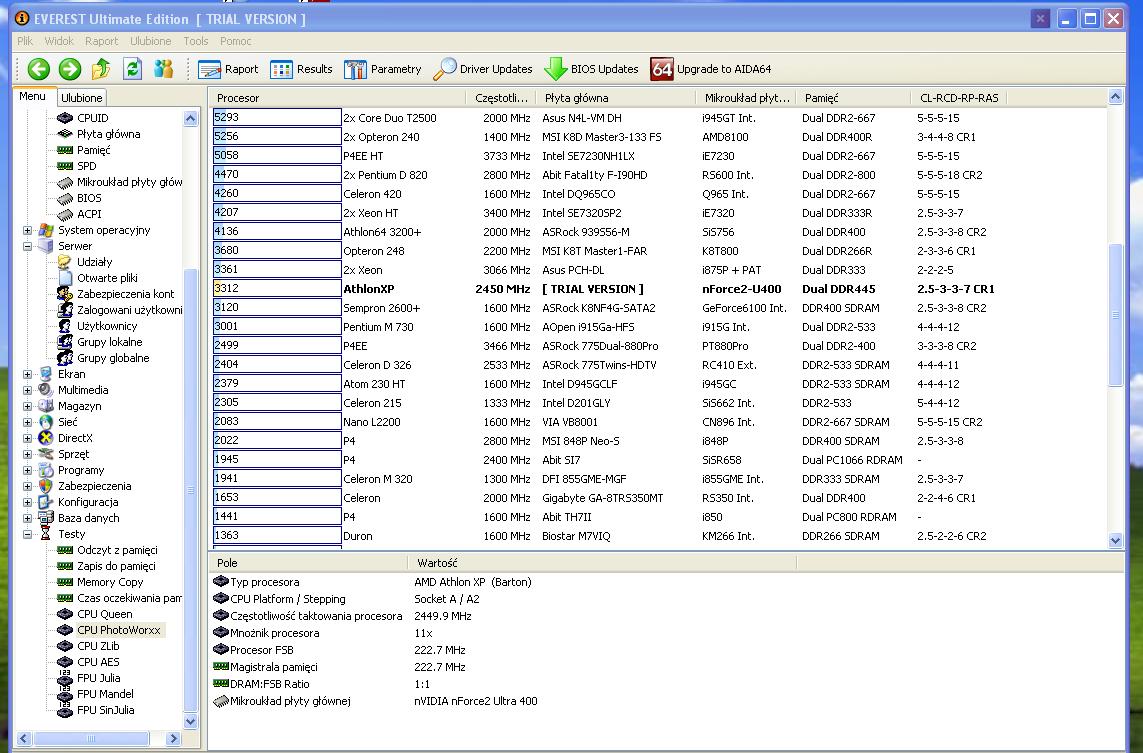Select Grupy globalne tree item
1143x753 pixels.
pyautogui.click(x=113, y=359)
